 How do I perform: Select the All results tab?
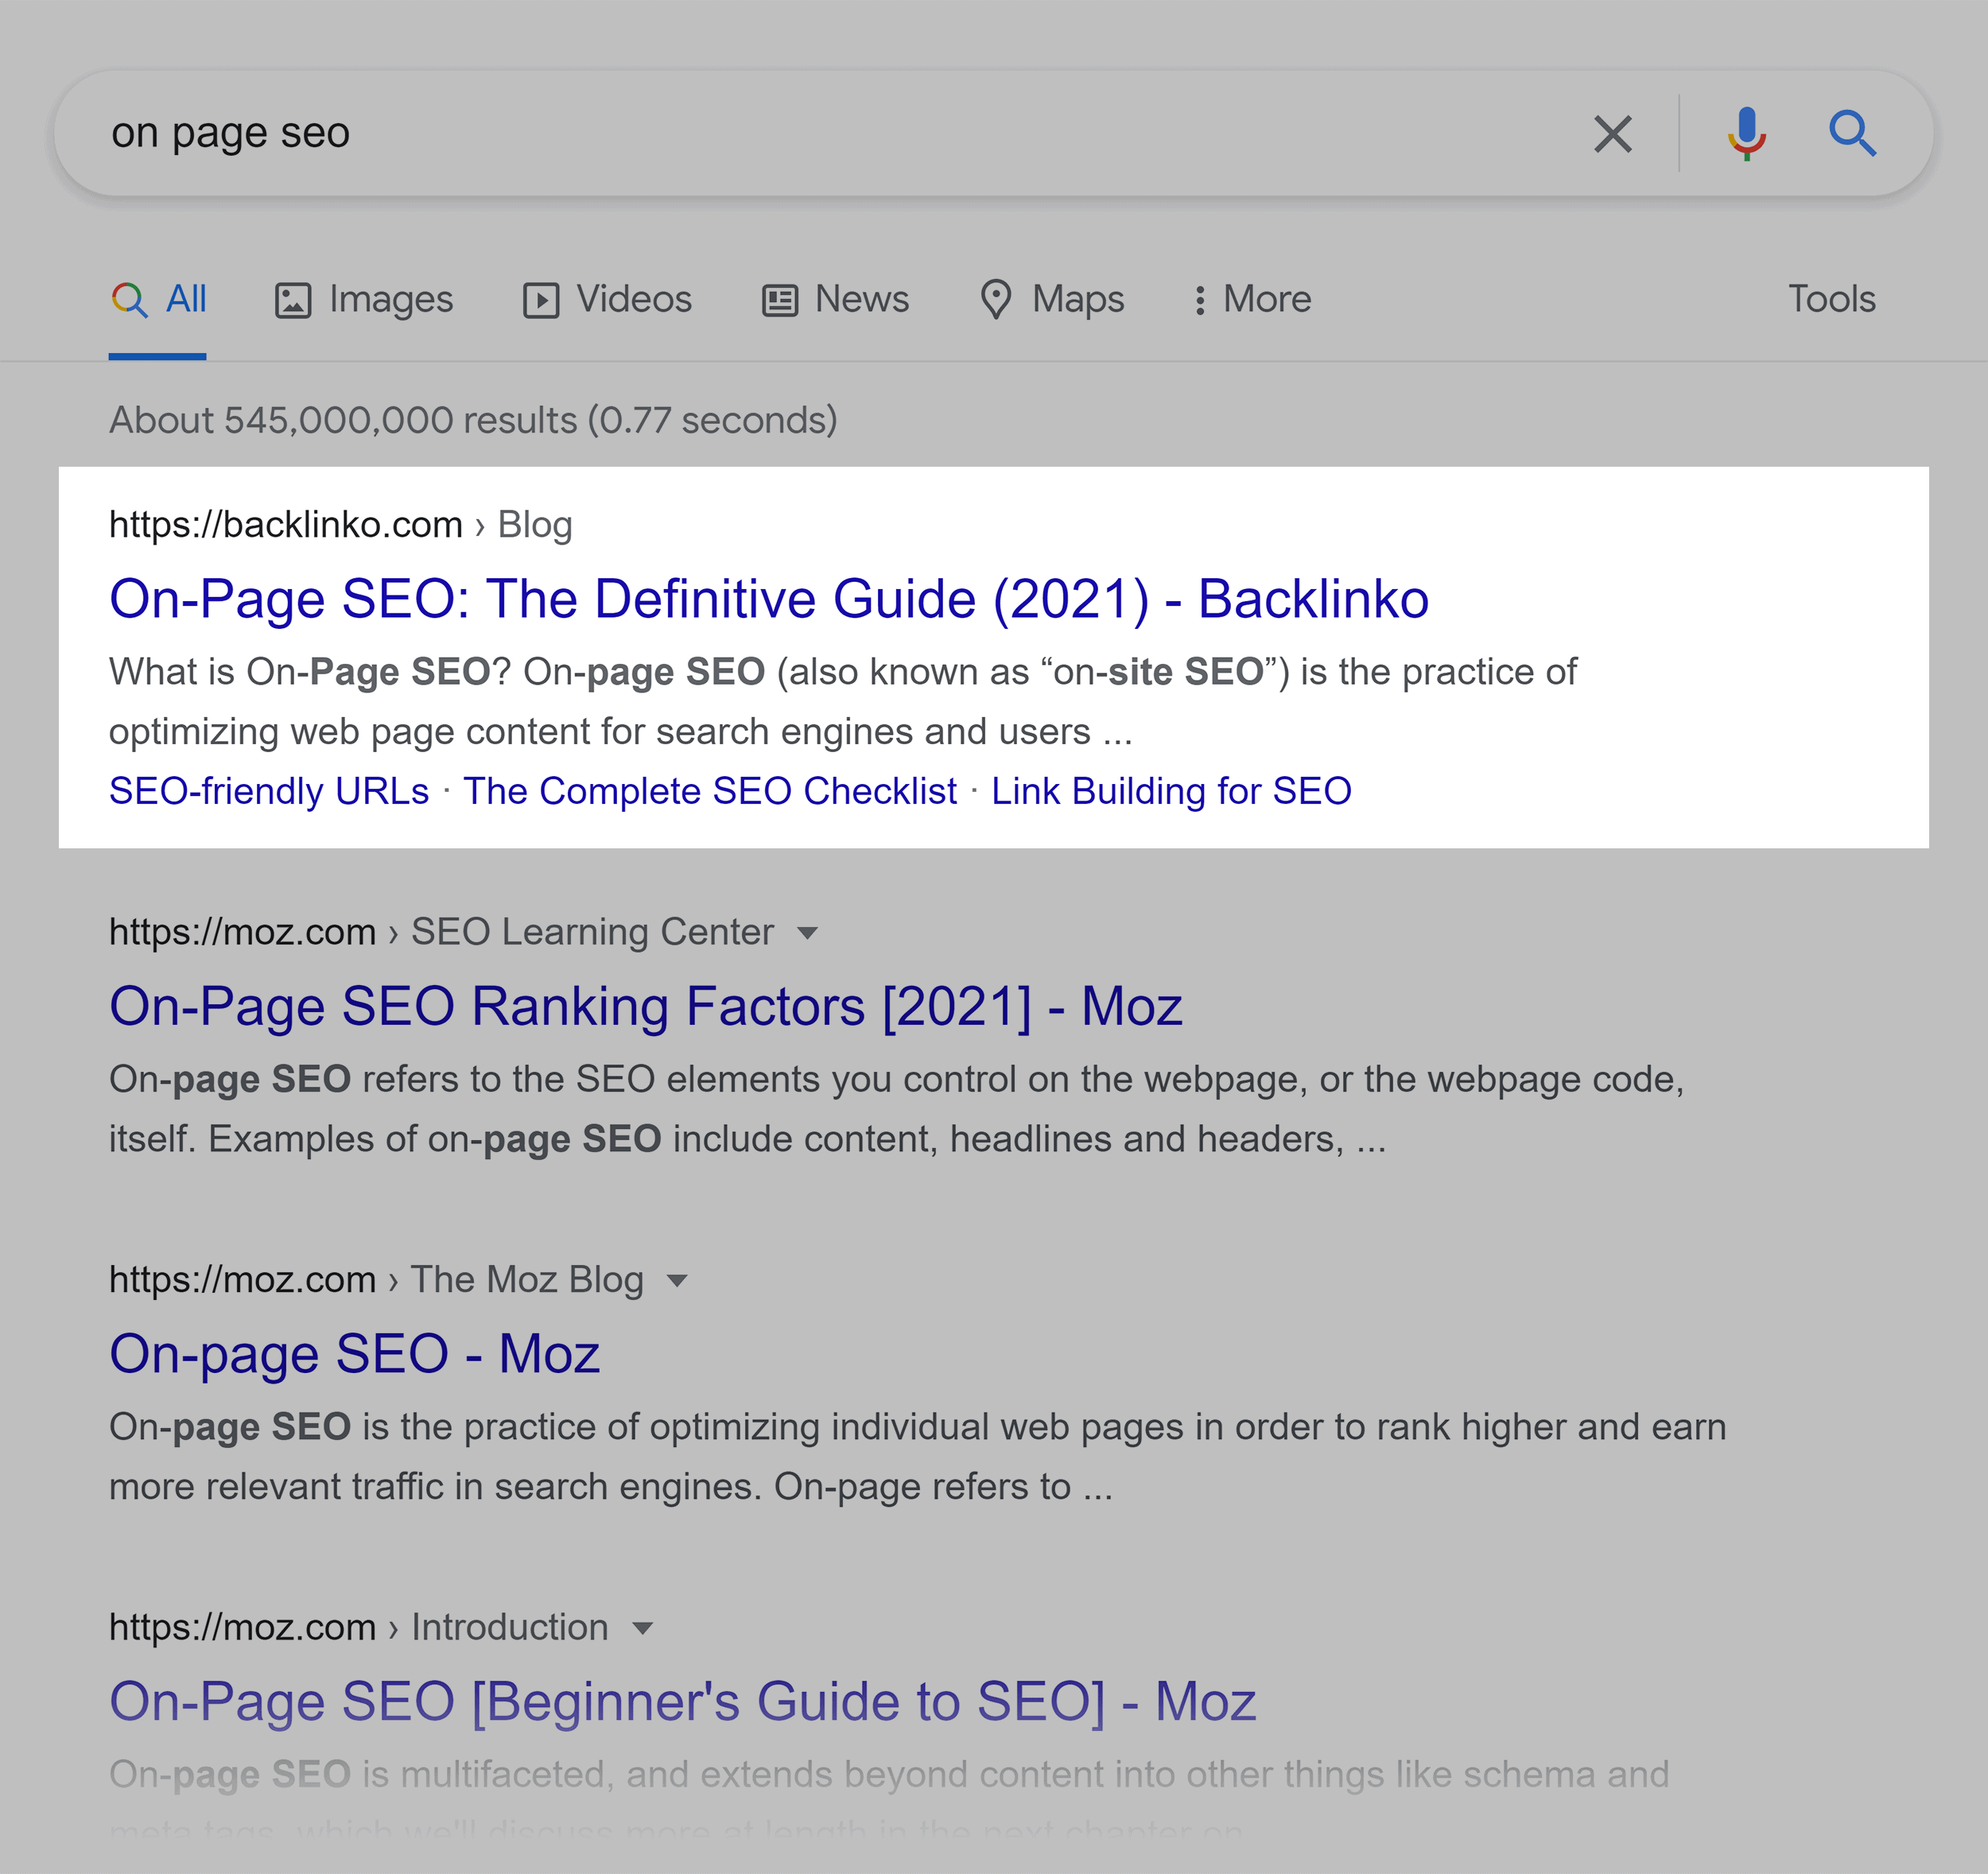tap(158, 299)
